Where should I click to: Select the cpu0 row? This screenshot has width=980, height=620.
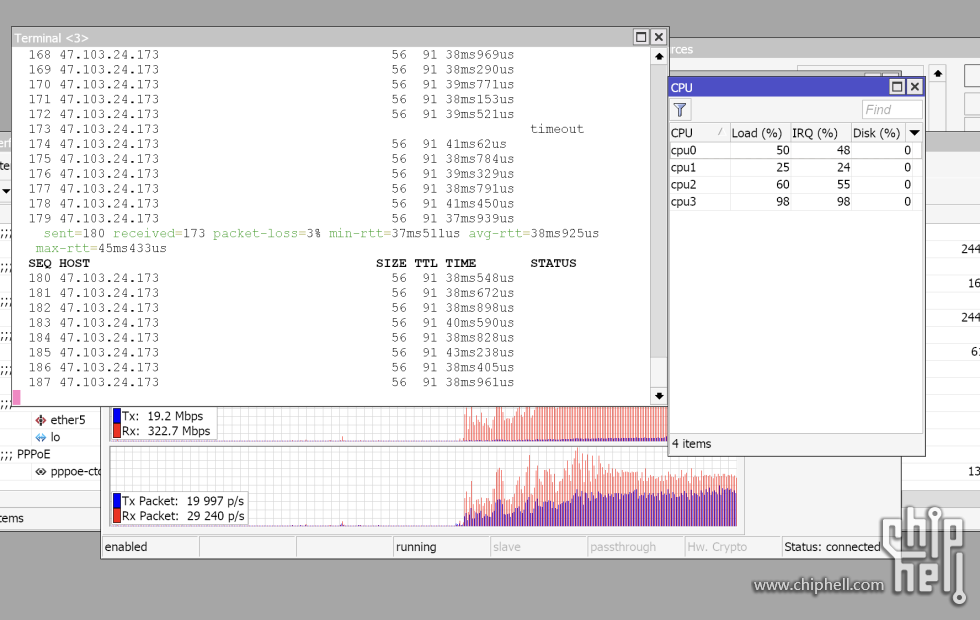(x=794, y=151)
